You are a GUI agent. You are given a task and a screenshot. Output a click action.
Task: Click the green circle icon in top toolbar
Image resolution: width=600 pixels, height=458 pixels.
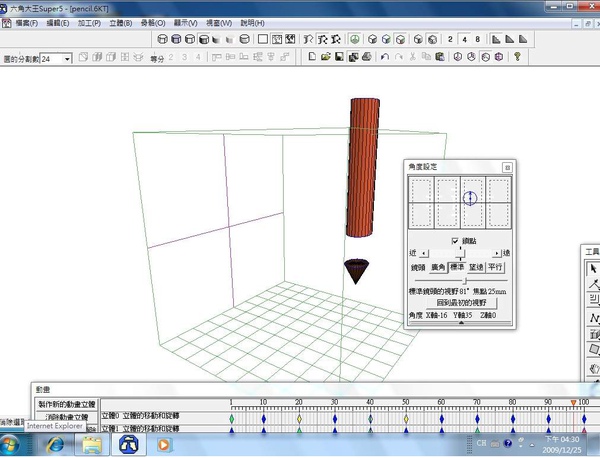click(x=355, y=39)
